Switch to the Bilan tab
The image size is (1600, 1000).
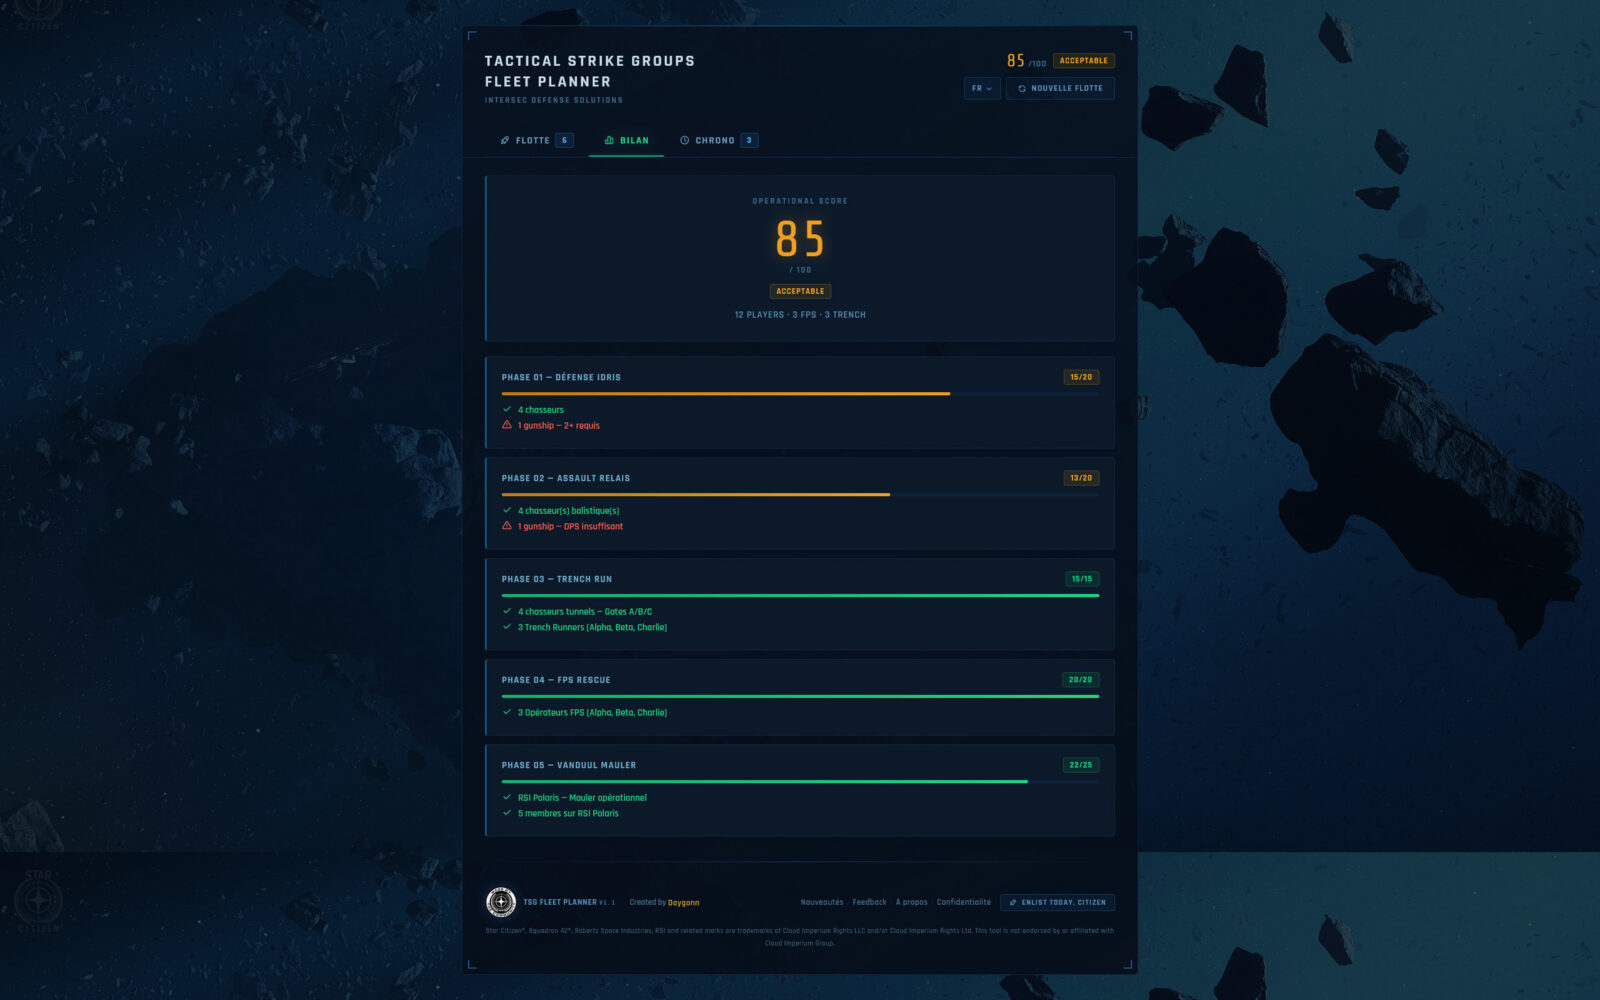coord(626,140)
